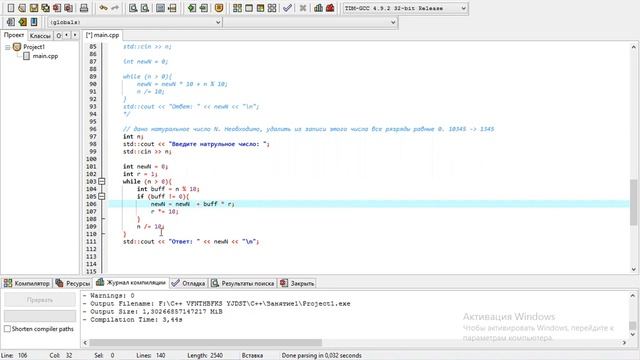This screenshot has height=360, width=640.
Task: Redo the last undone edit
Action: click(x=115, y=8)
